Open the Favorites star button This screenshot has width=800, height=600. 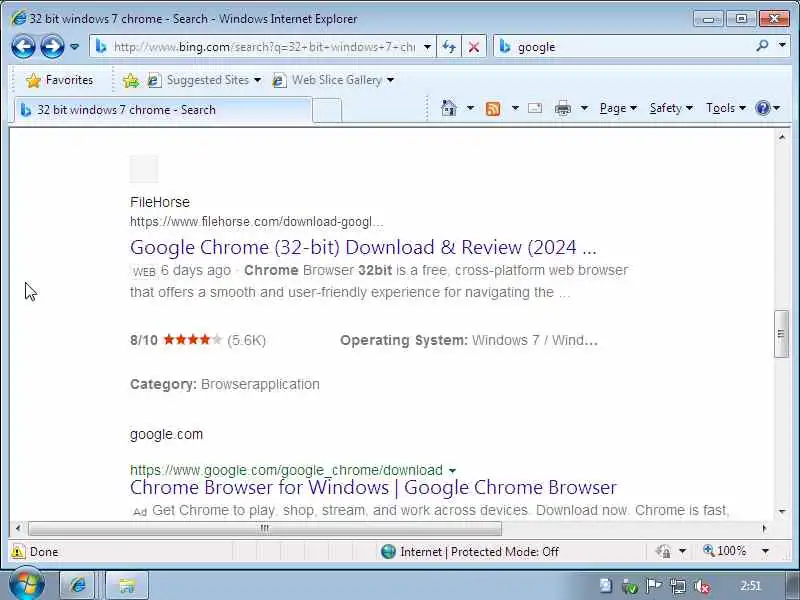[60, 80]
